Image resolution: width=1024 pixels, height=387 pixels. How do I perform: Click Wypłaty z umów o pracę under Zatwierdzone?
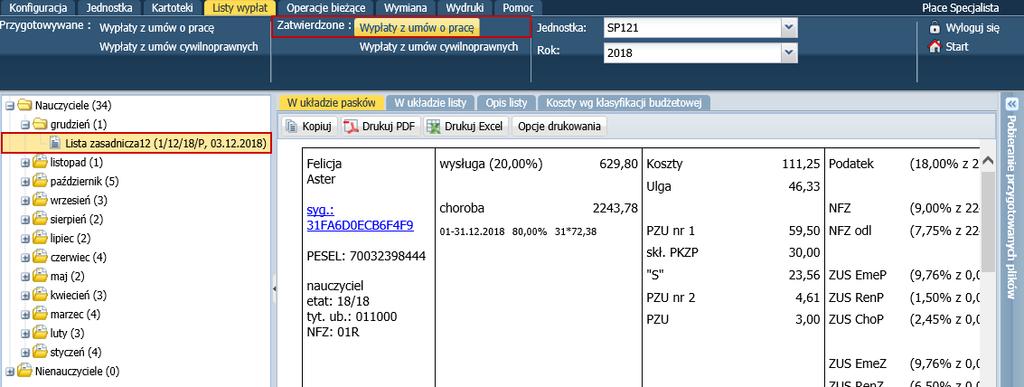click(x=417, y=28)
